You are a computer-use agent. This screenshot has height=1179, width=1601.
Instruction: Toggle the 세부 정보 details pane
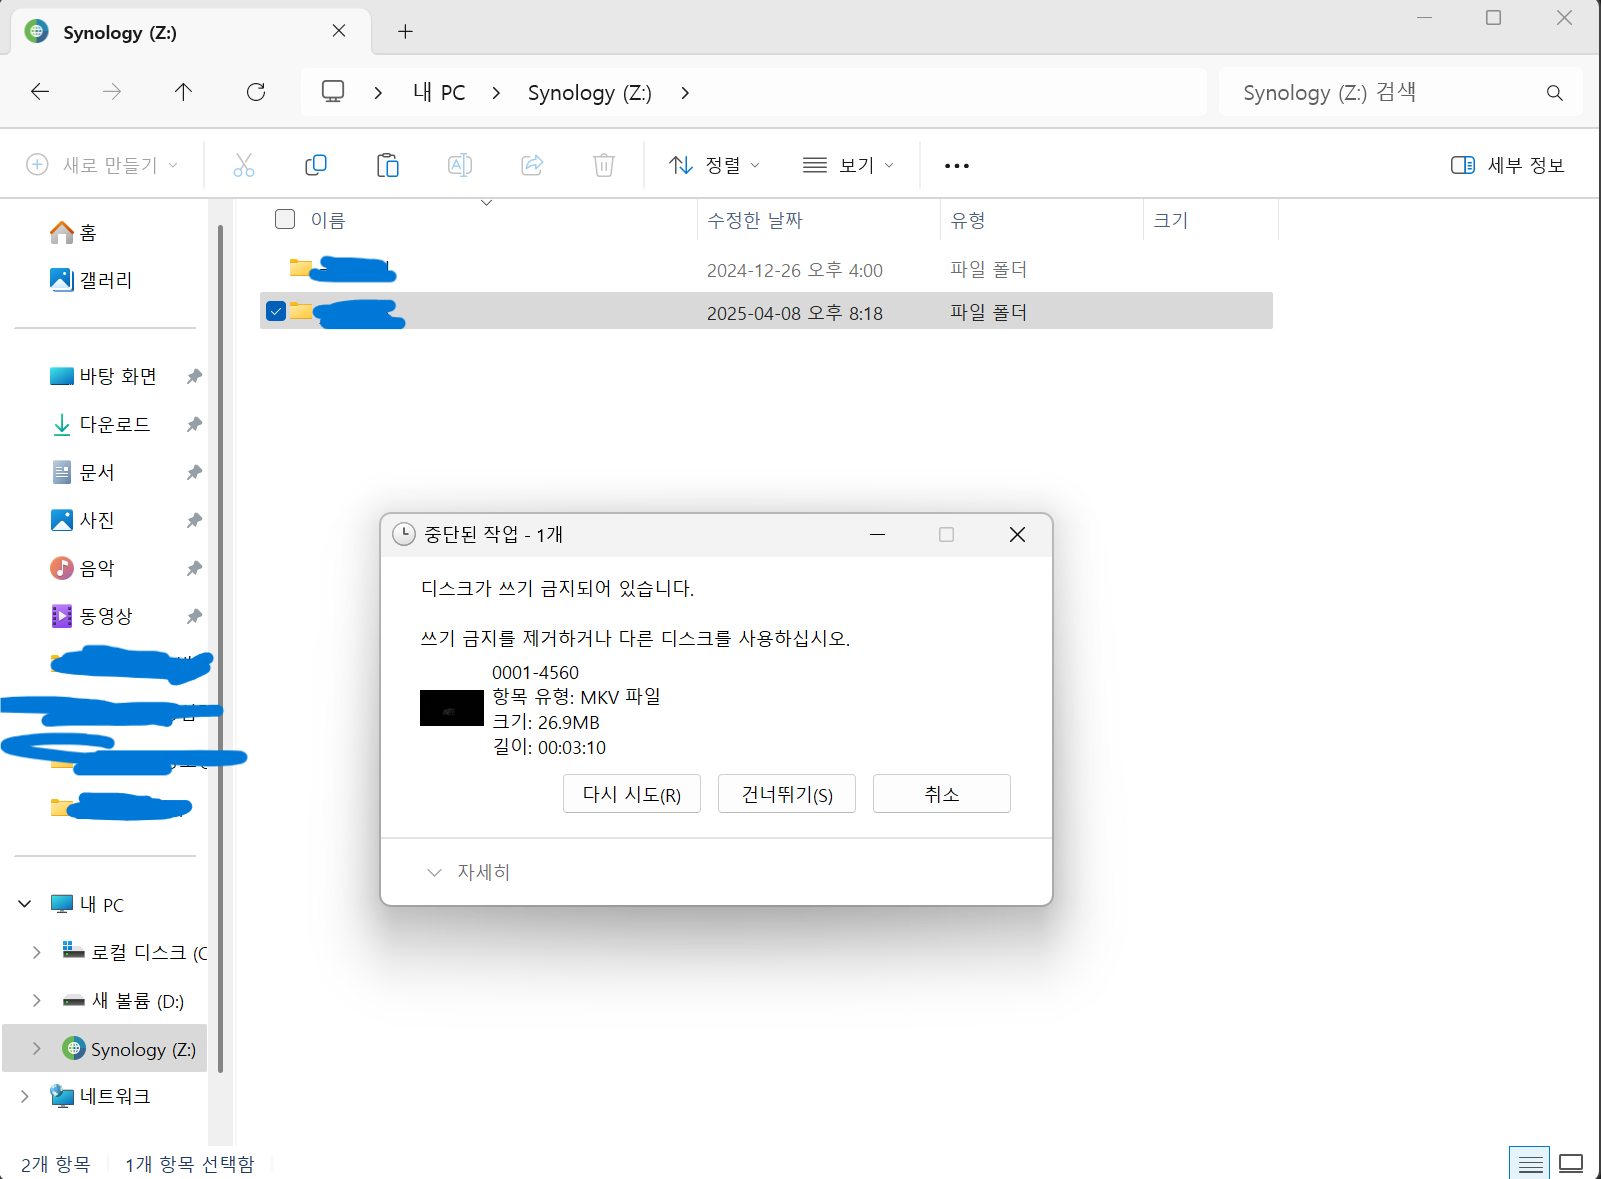click(x=1508, y=165)
